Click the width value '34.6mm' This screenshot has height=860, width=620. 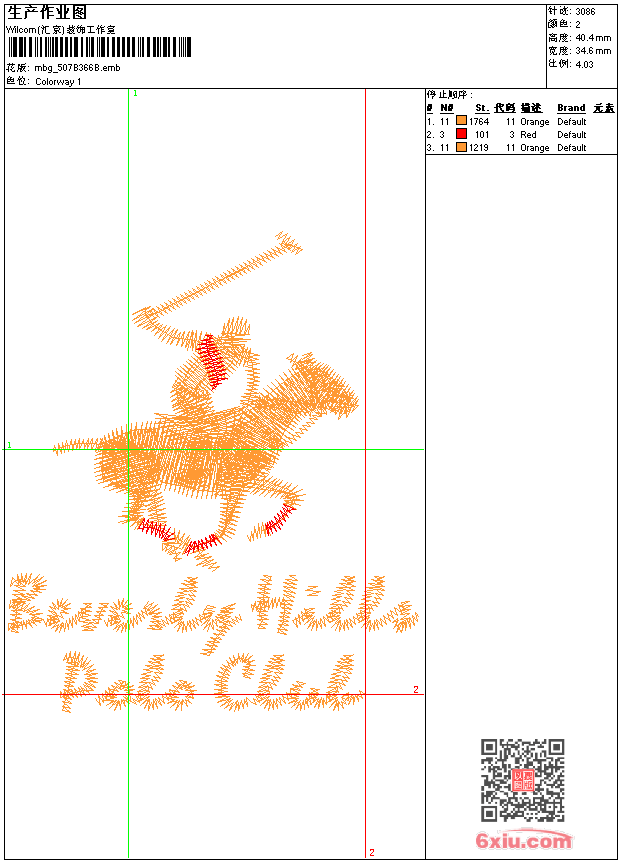point(593,51)
